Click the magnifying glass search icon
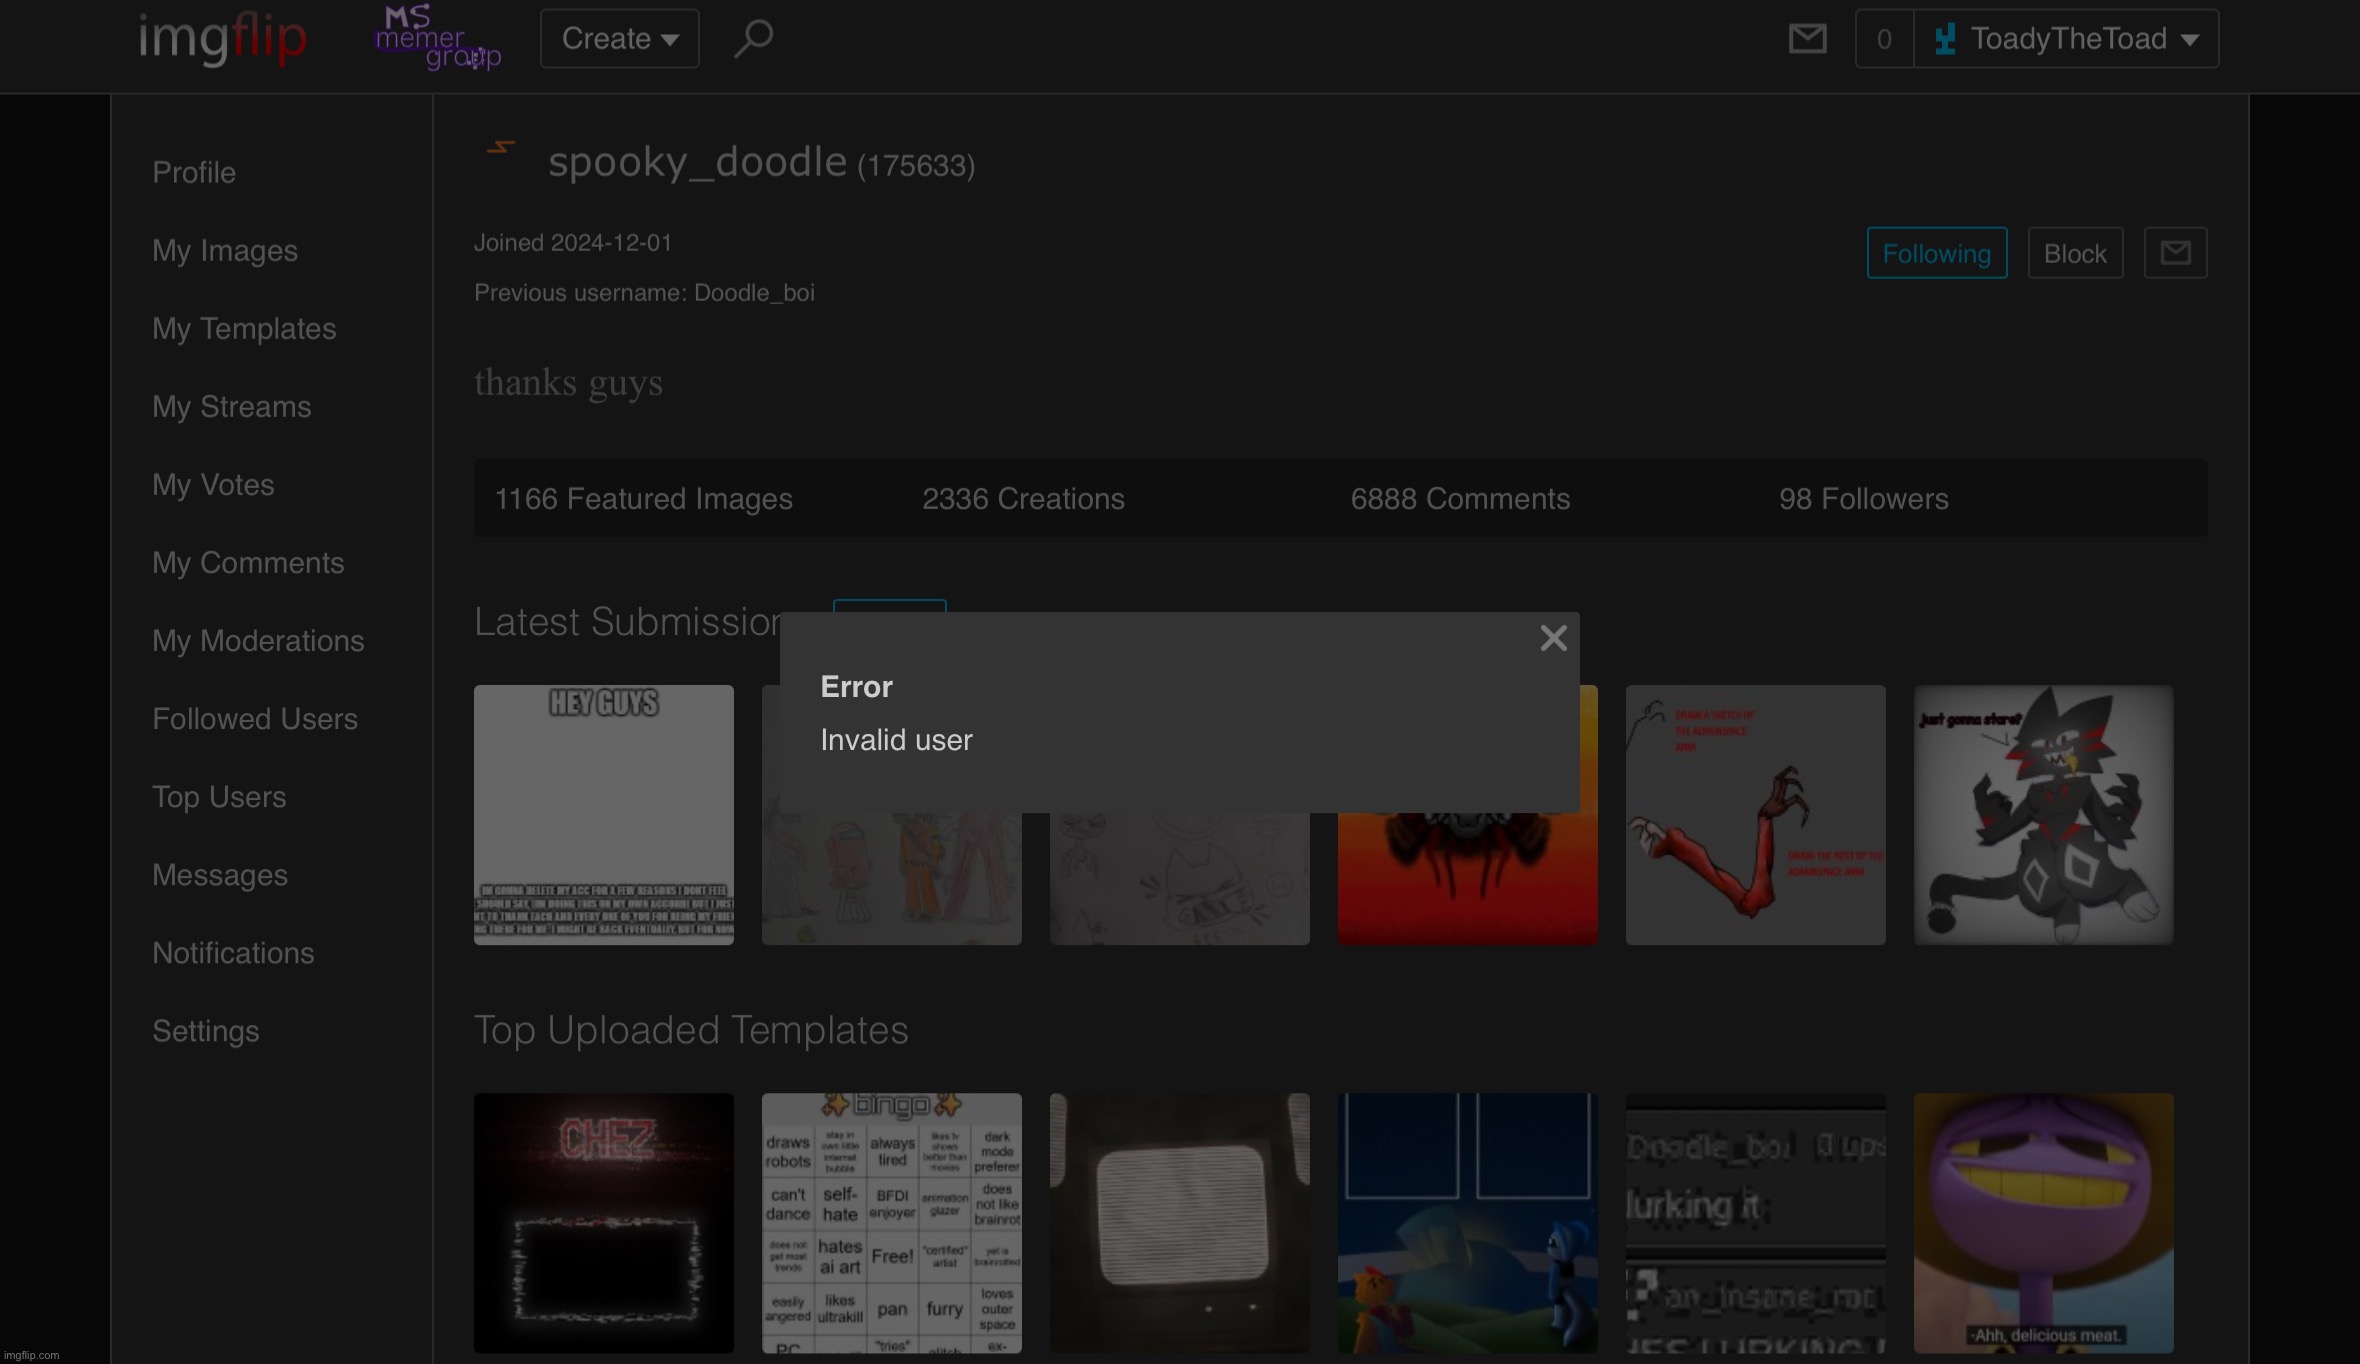2360x1364 pixels. point(753,40)
